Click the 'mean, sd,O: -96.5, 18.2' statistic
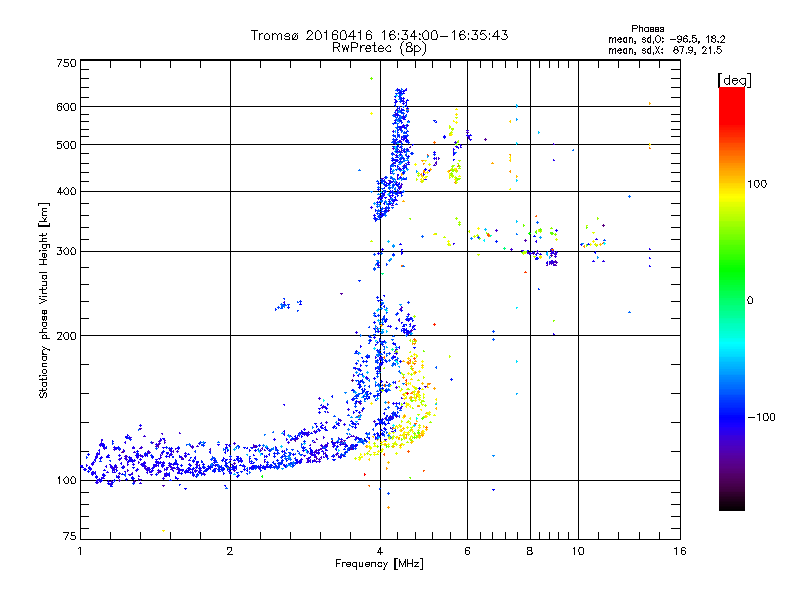The image size is (800, 600). click(666, 39)
